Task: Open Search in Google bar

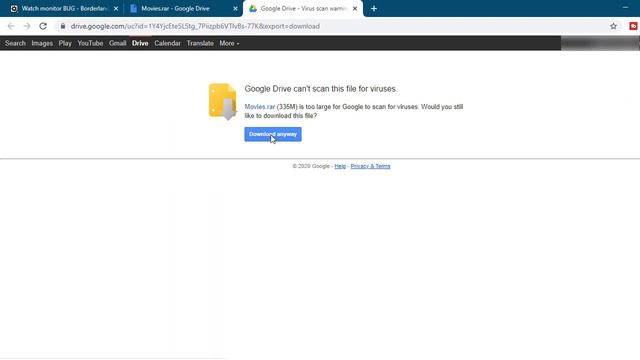Action: pos(15,43)
